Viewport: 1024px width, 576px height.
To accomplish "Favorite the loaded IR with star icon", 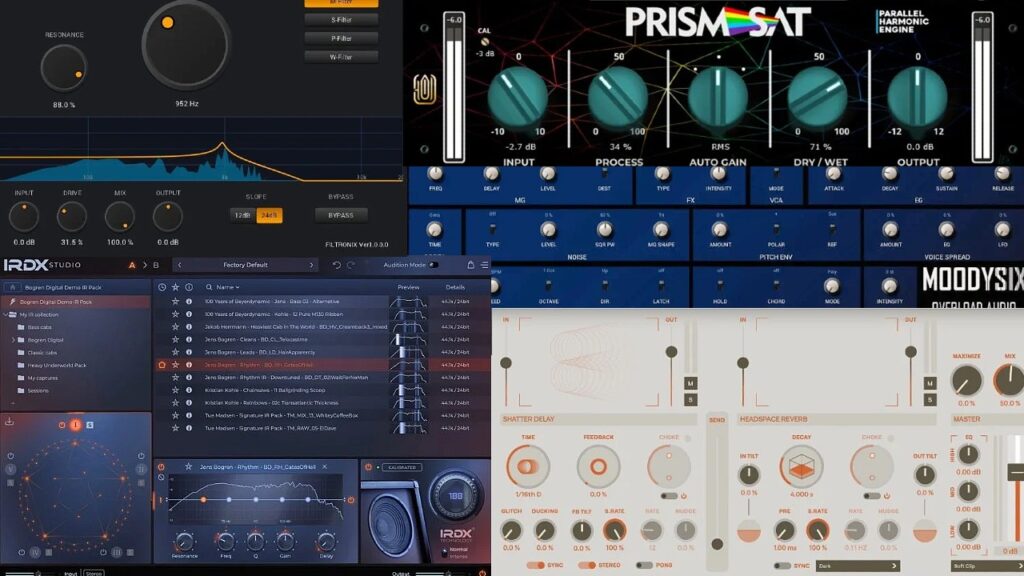I will 188,467.
